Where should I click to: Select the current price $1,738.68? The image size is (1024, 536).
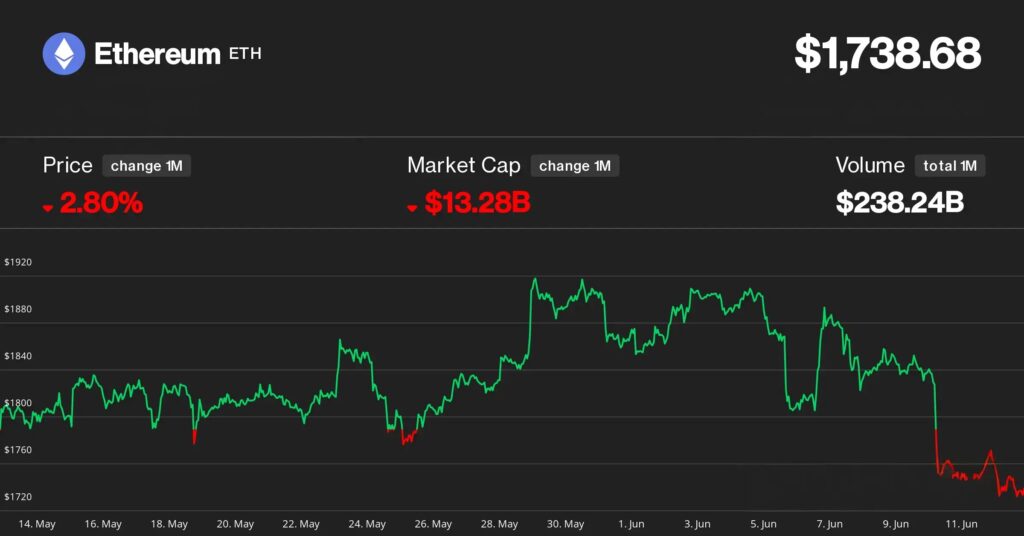click(887, 54)
